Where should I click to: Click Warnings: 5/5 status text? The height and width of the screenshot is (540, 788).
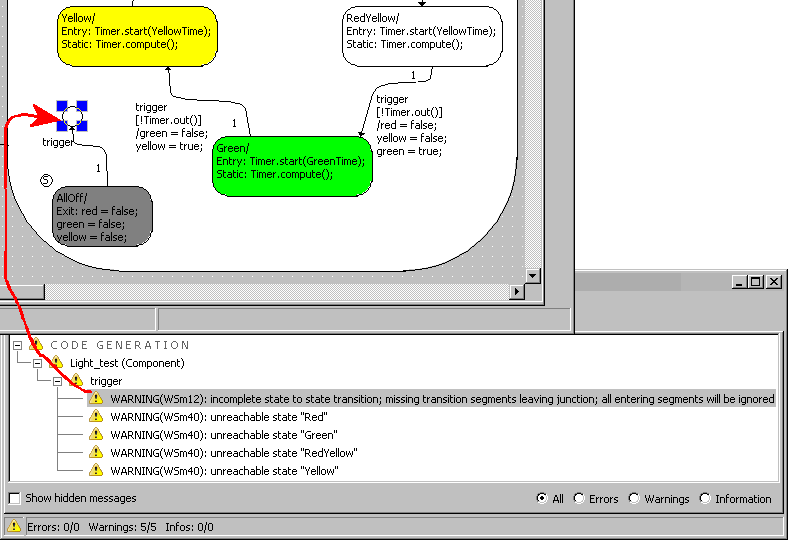tap(123, 527)
